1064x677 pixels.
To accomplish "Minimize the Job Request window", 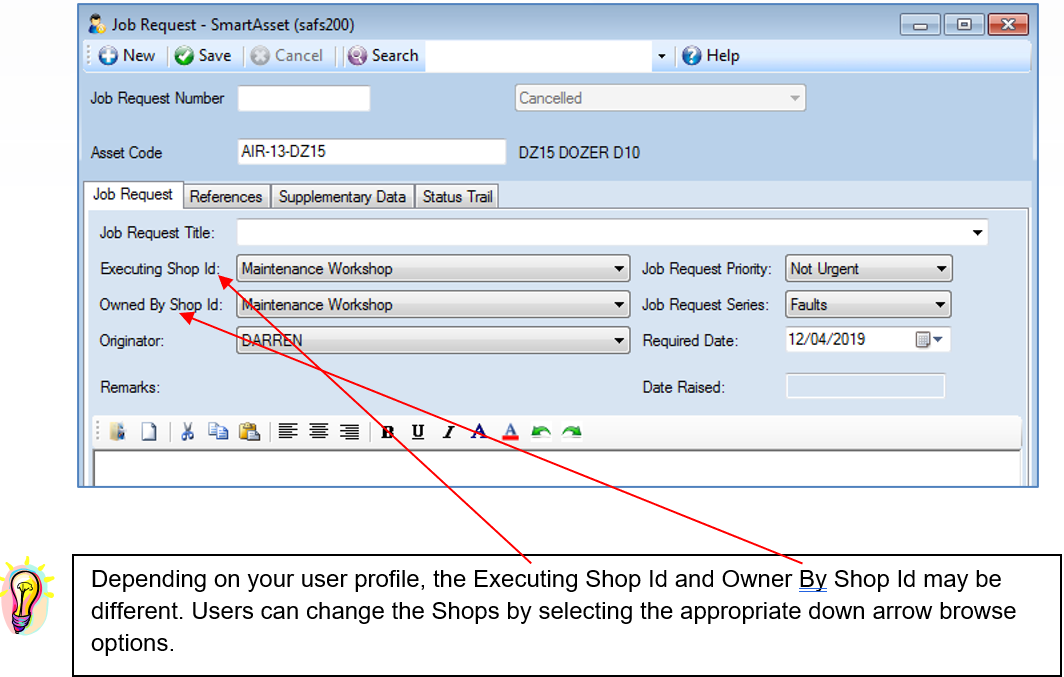I will point(920,25).
